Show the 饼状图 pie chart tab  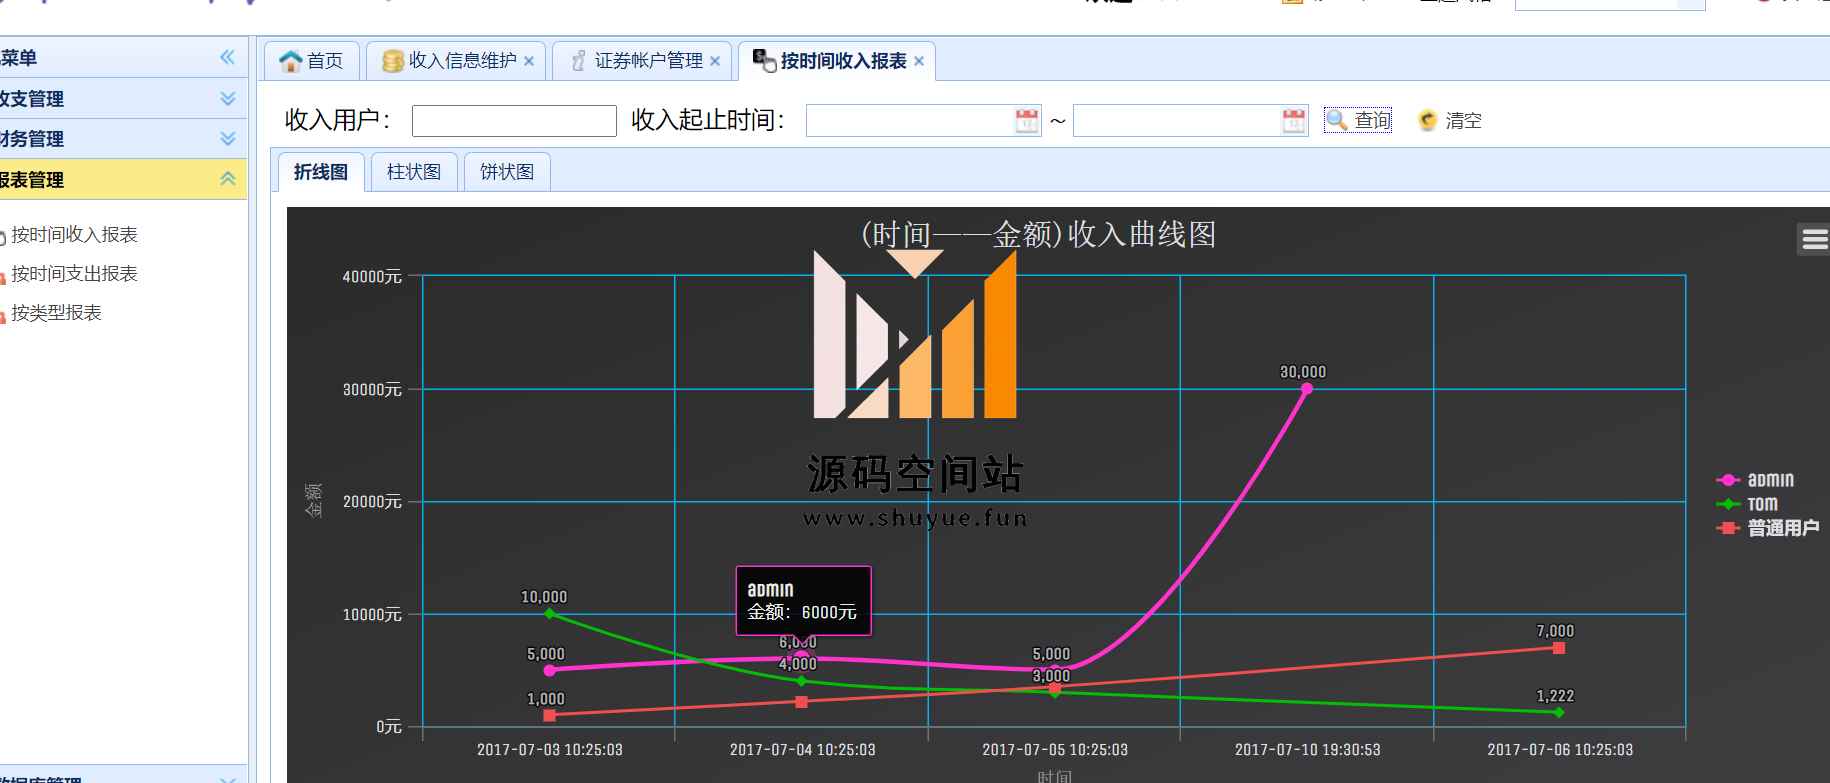coord(507,172)
